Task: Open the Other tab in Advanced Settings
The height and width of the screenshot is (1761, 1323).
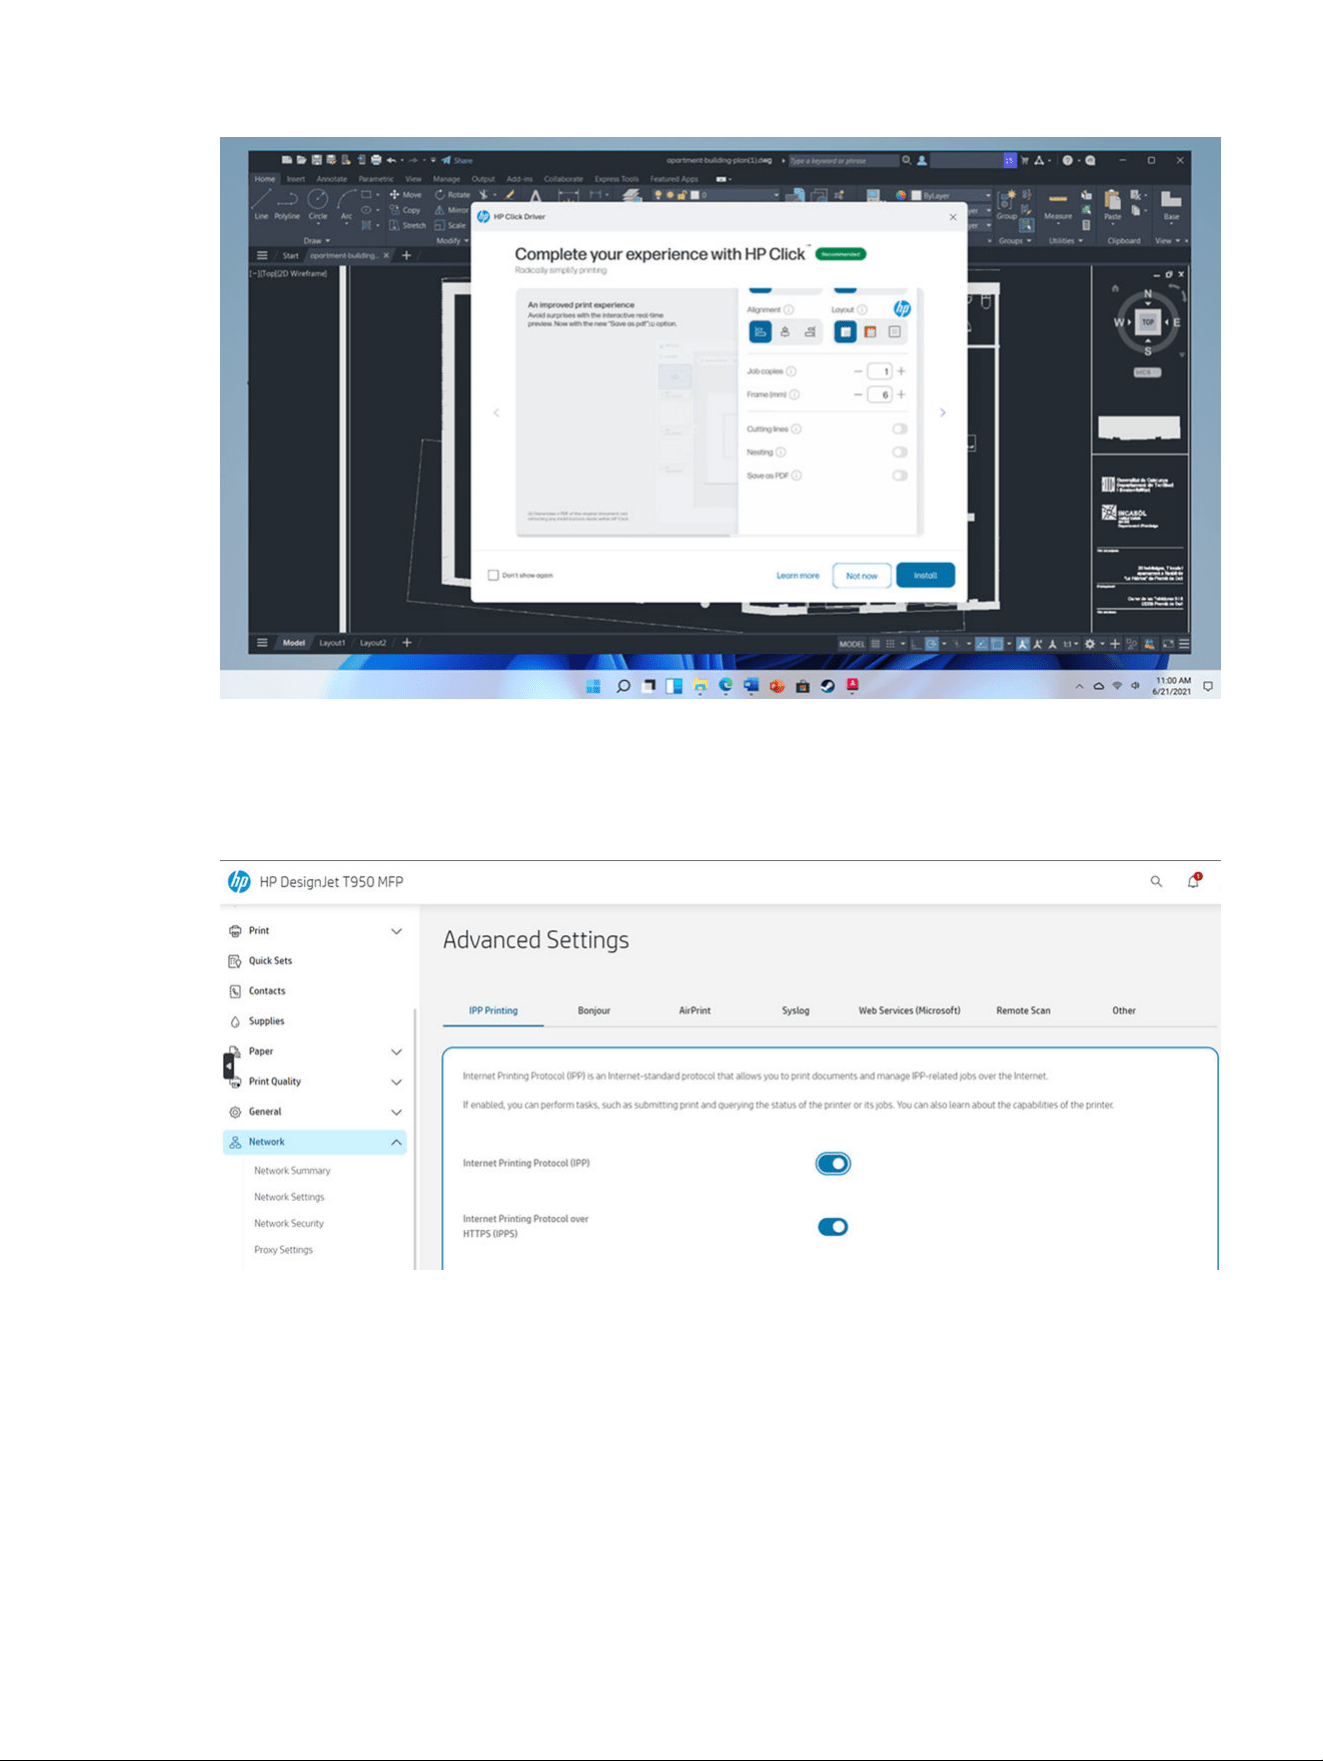Action: click(1124, 1011)
